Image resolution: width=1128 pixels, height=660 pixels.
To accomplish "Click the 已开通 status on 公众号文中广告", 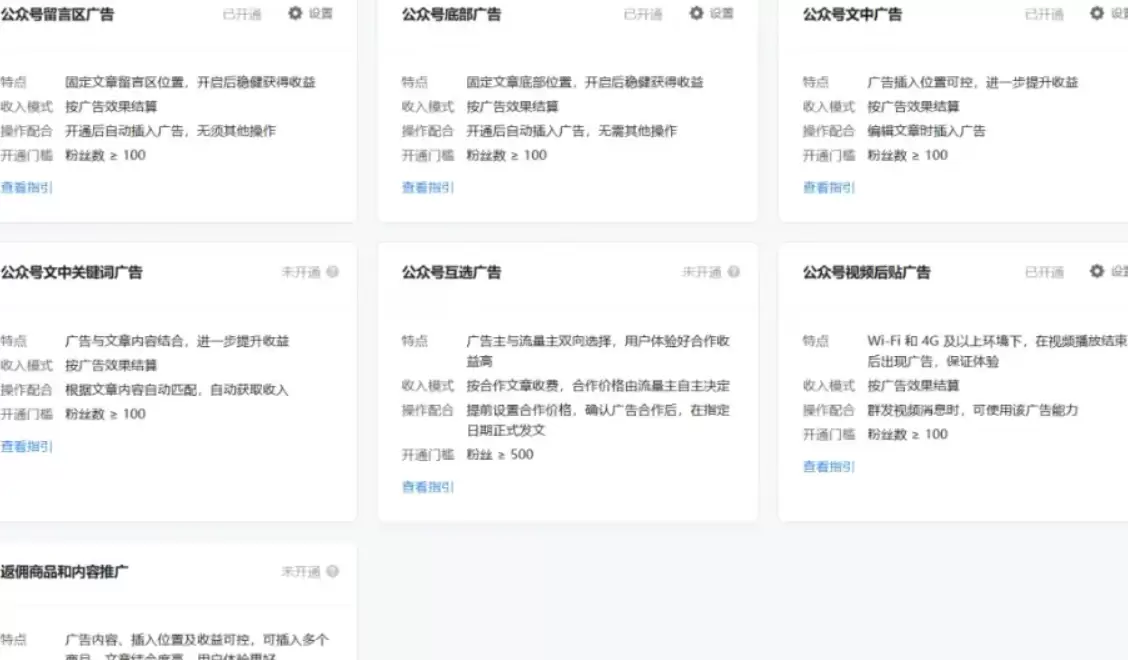I will click(x=1043, y=14).
